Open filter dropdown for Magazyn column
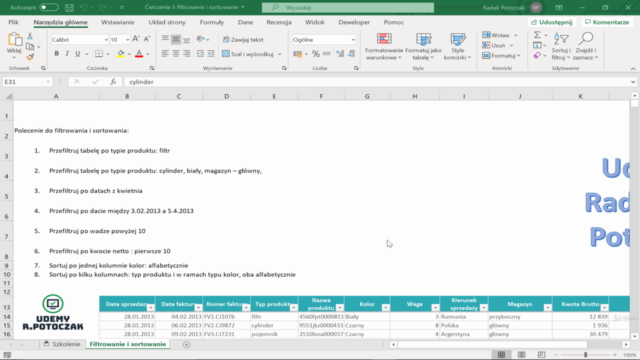The width and height of the screenshot is (640, 360). (x=547, y=308)
